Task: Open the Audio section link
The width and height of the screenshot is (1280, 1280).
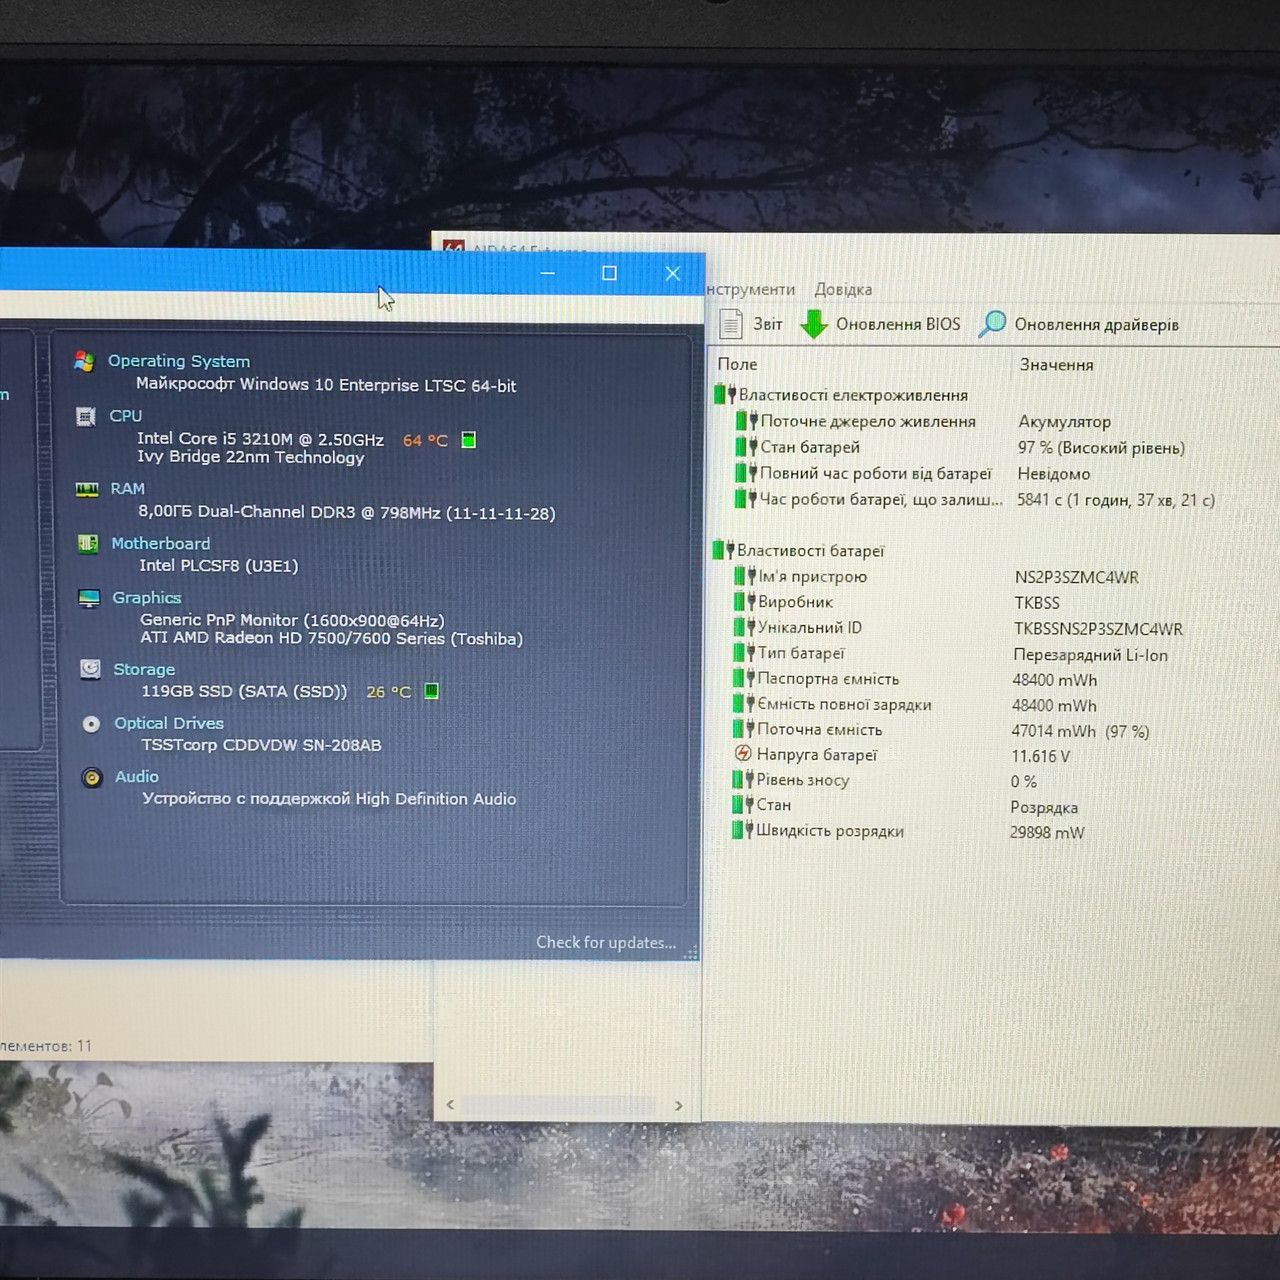Action: [x=137, y=777]
